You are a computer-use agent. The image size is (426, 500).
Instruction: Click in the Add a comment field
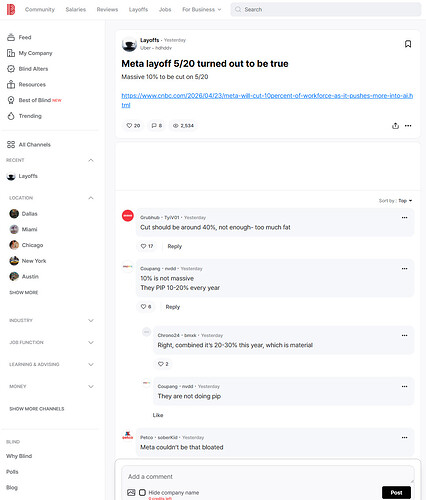[x=268, y=476]
